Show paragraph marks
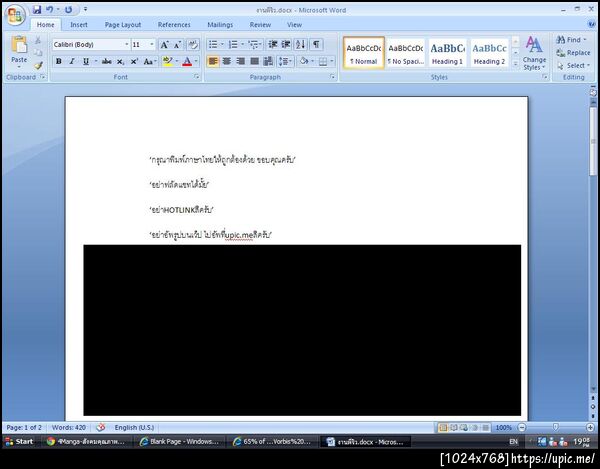 pos(316,45)
